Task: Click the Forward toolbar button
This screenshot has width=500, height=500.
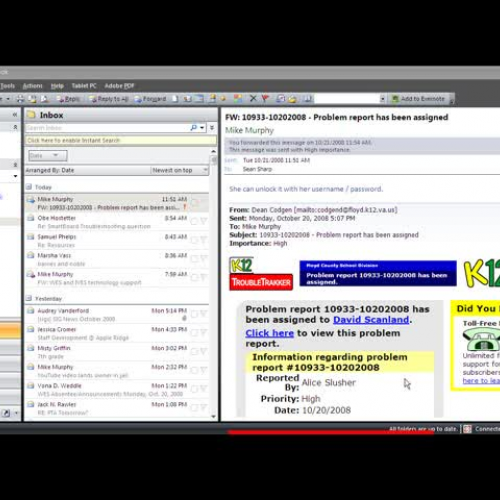Action: click(x=150, y=99)
